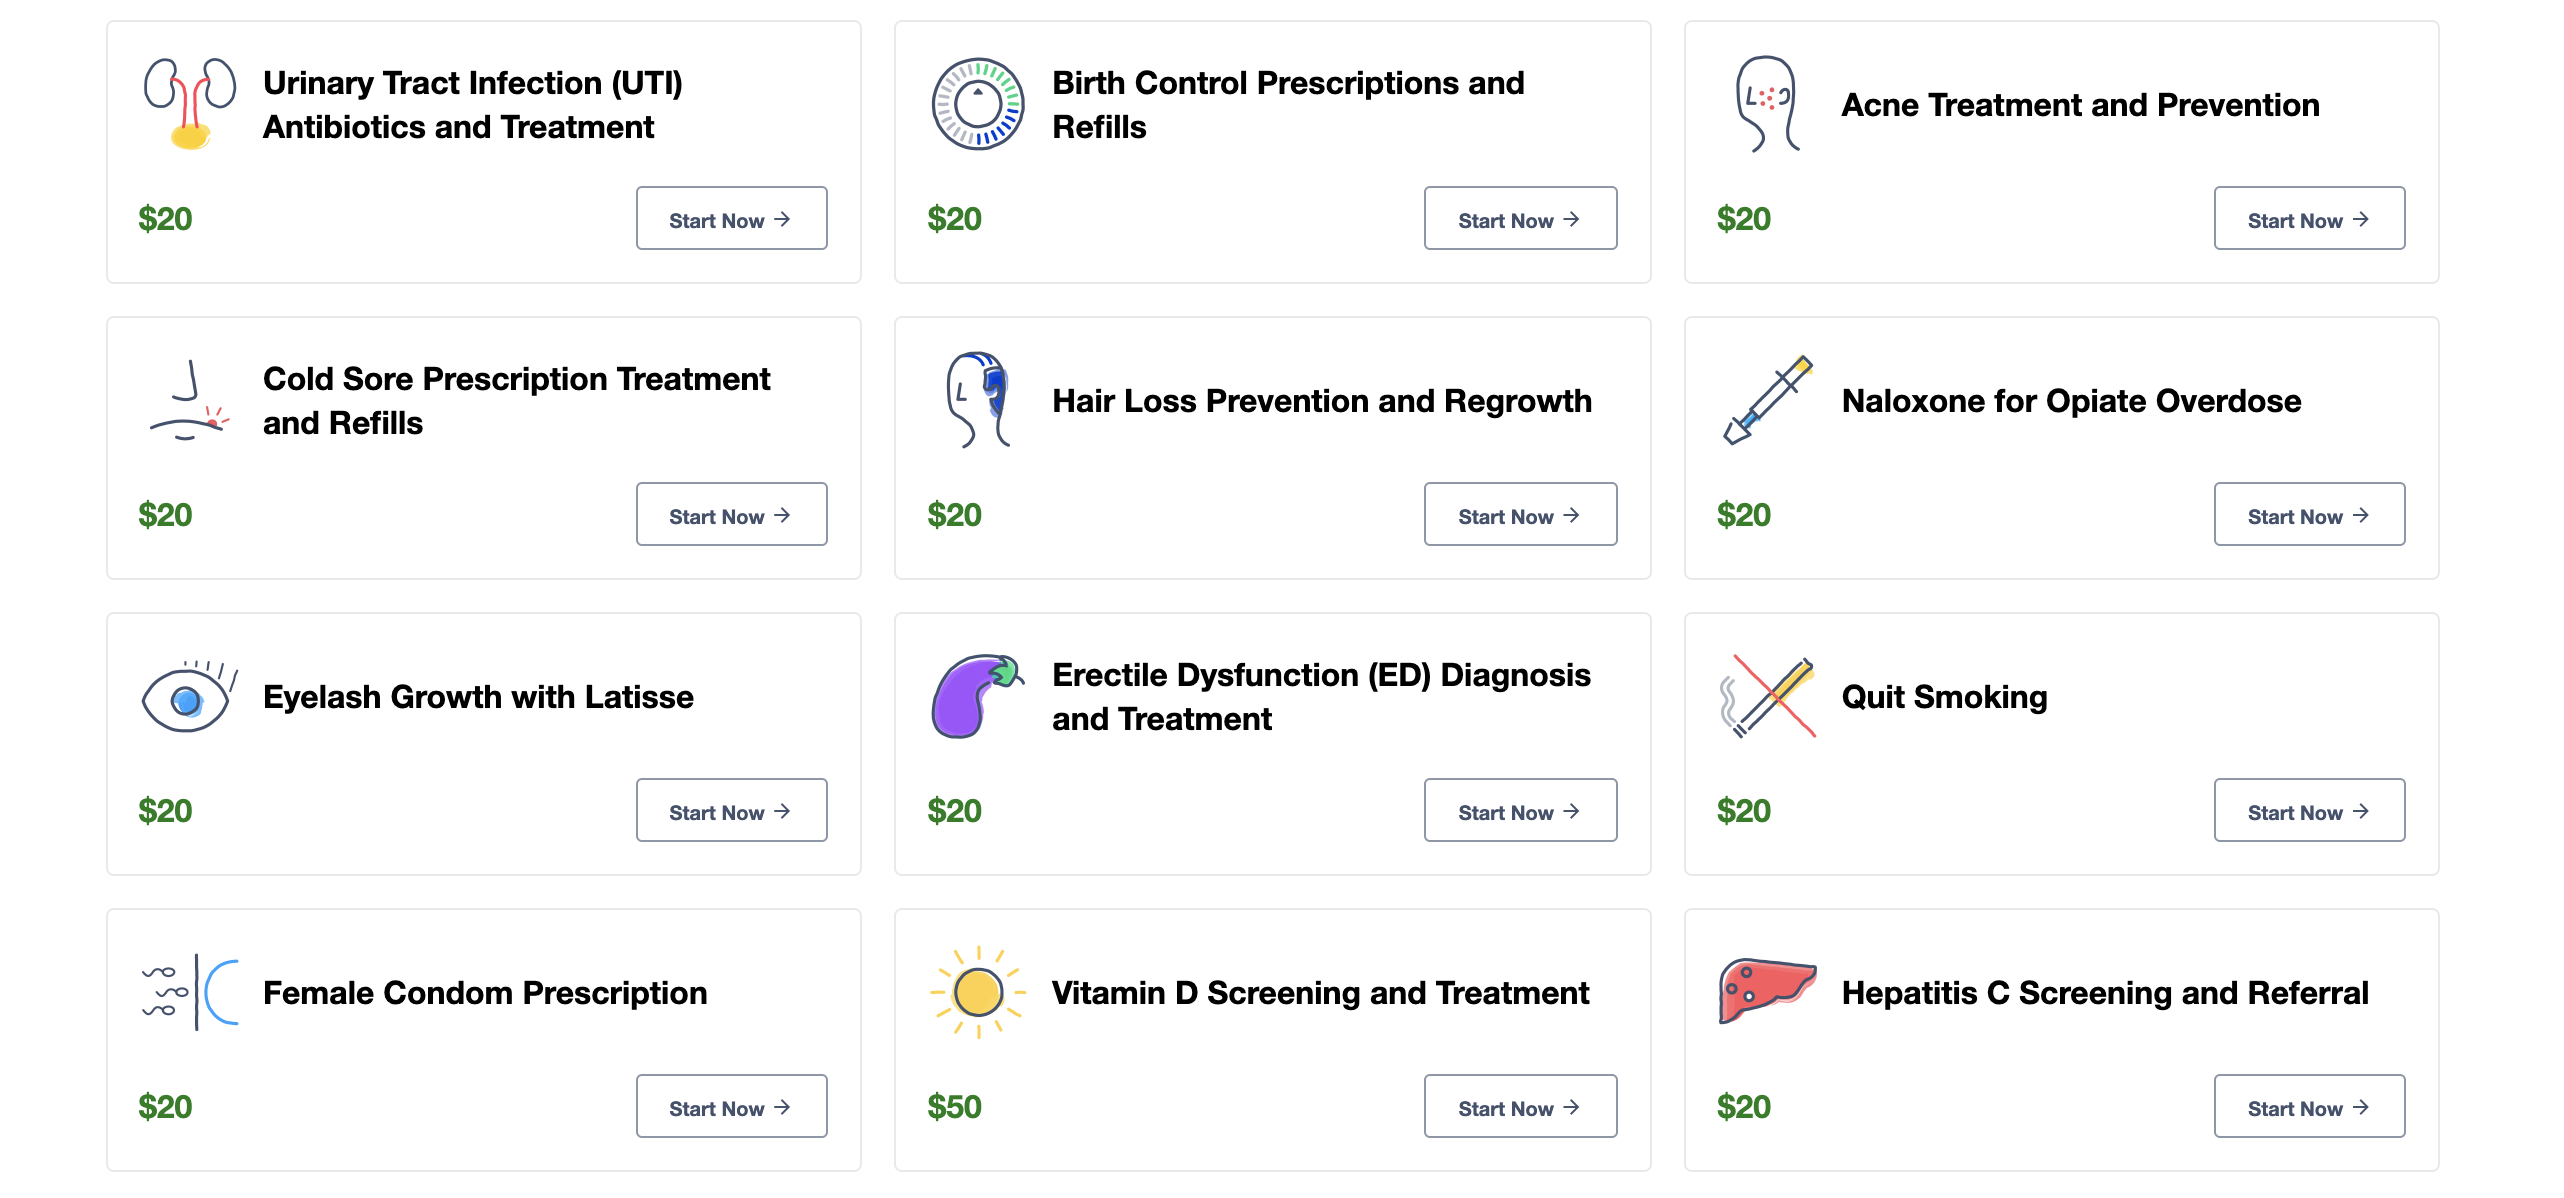The width and height of the screenshot is (2564, 1198).
Task: Click the acne face icon
Action: pyautogui.click(x=1767, y=104)
